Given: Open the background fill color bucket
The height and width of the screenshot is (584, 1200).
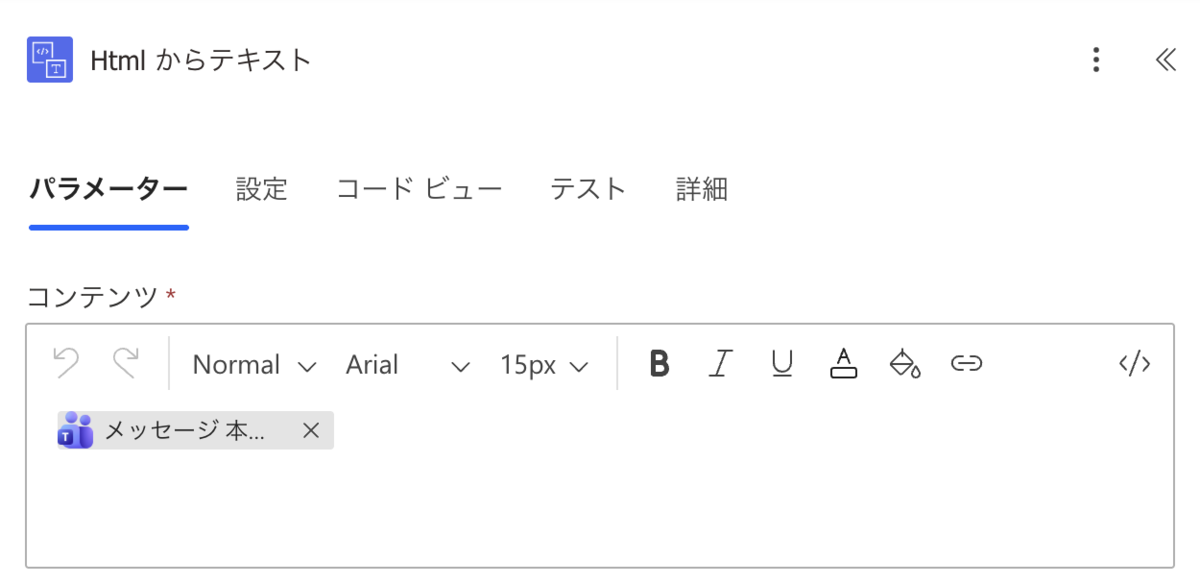Looking at the screenshot, I should 905,364.
